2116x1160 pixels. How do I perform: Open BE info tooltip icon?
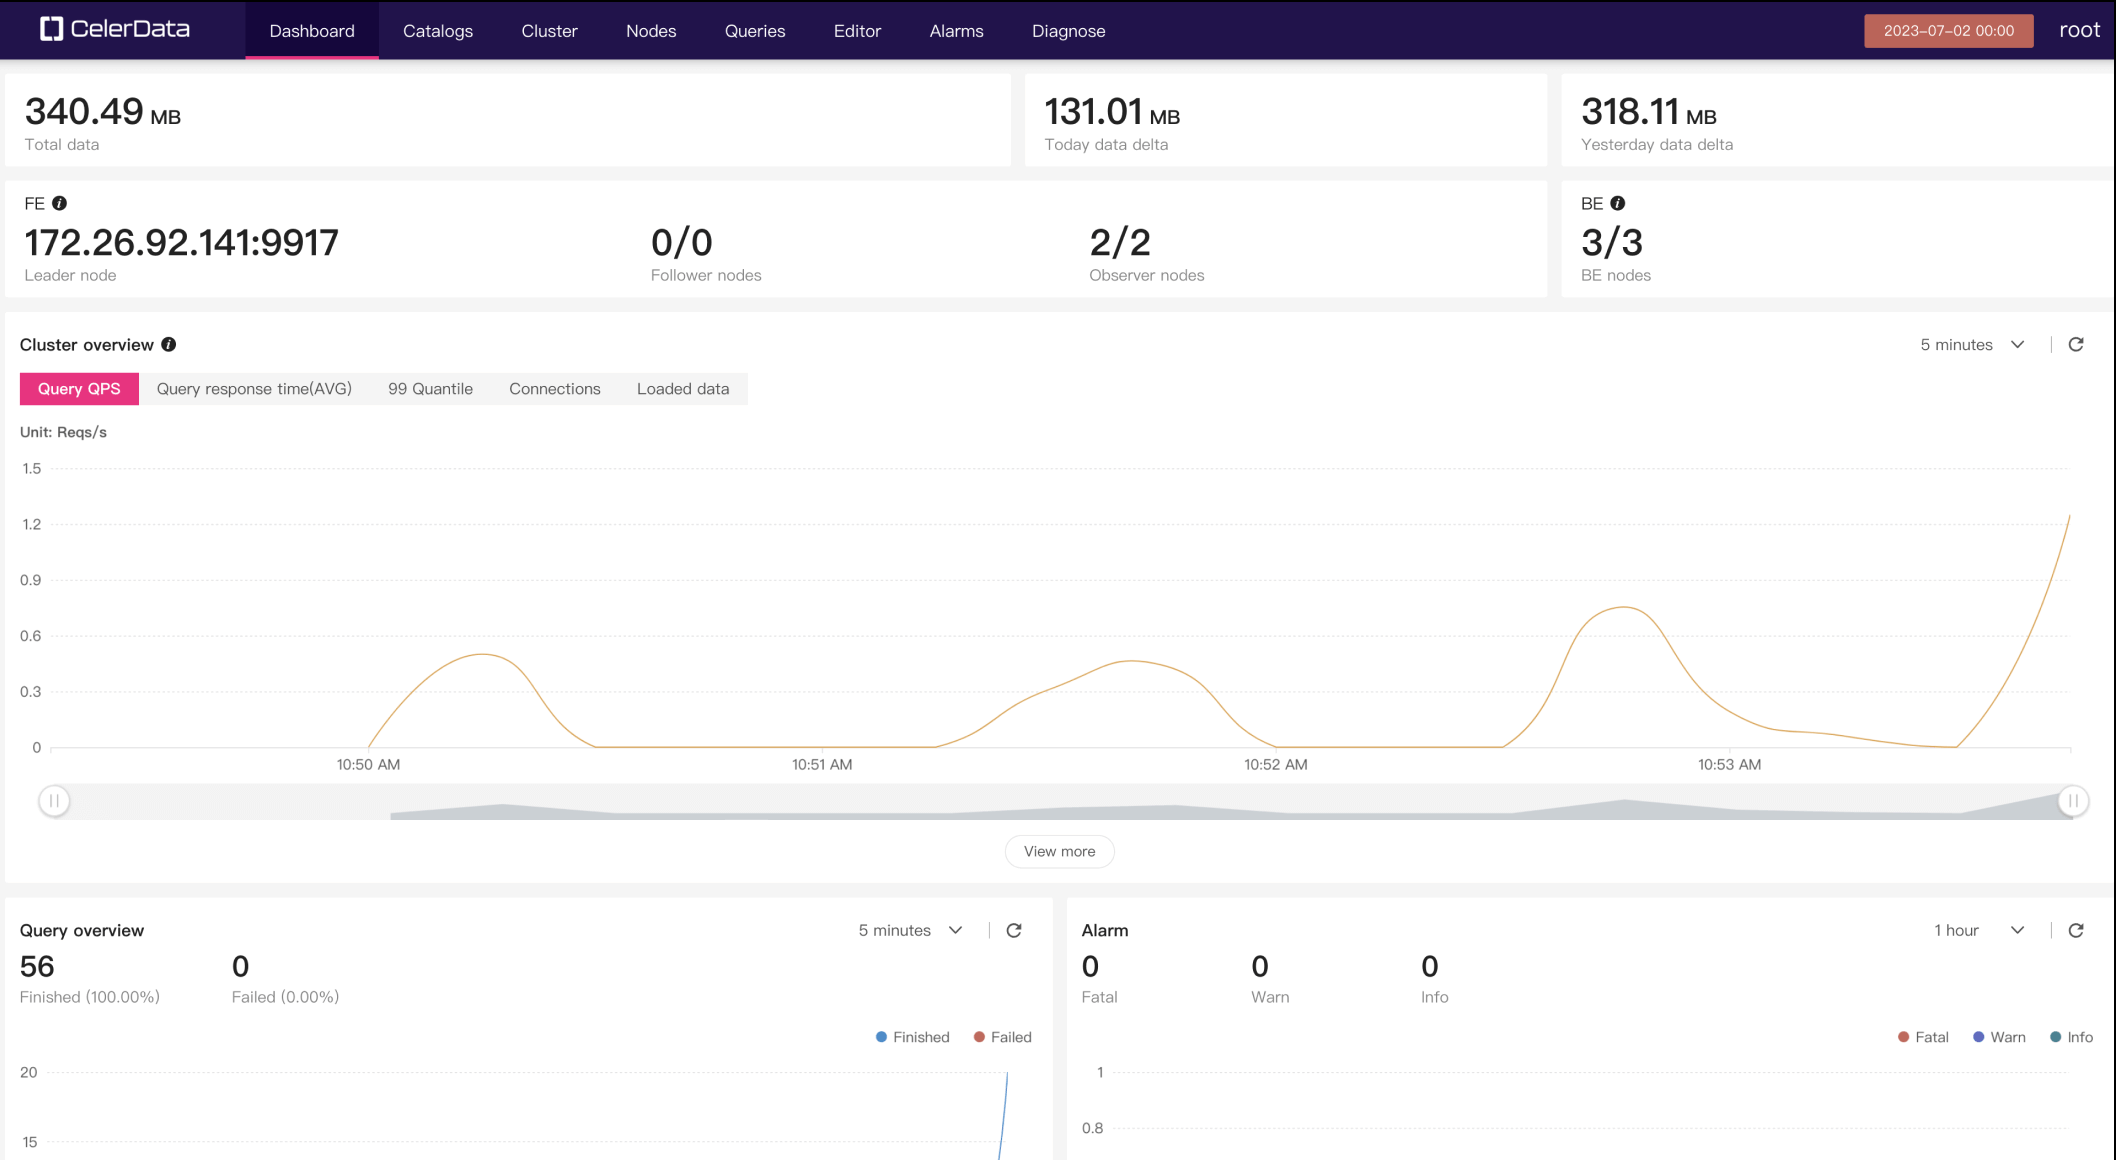point(1618,203)
